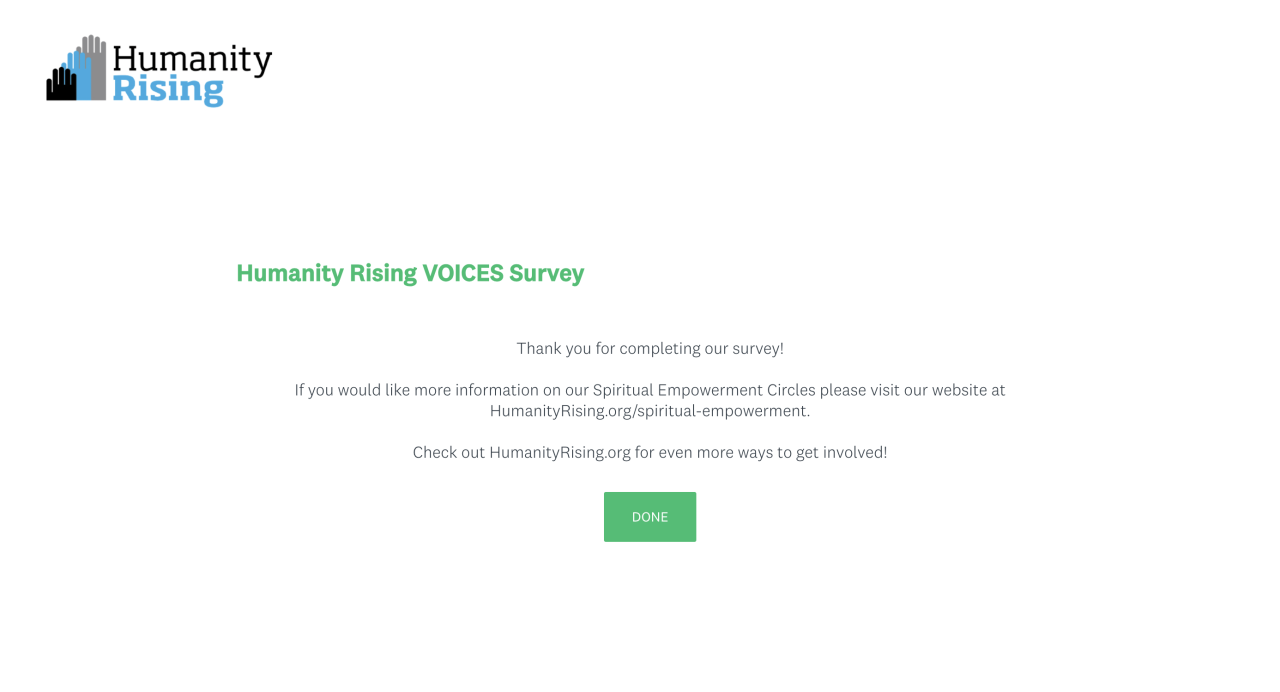
Task: Click the word Survey in the green heading
Action: (x=547, y=273)
